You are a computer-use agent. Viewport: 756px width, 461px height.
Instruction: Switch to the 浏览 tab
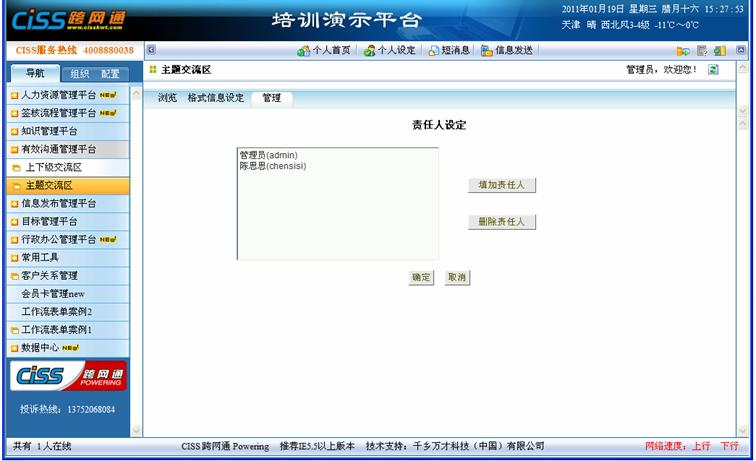(167, 98)
